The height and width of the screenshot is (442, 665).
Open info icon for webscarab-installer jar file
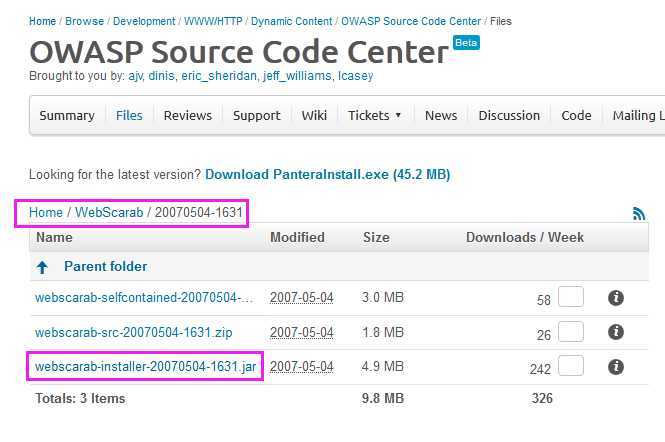click(616, 367)
